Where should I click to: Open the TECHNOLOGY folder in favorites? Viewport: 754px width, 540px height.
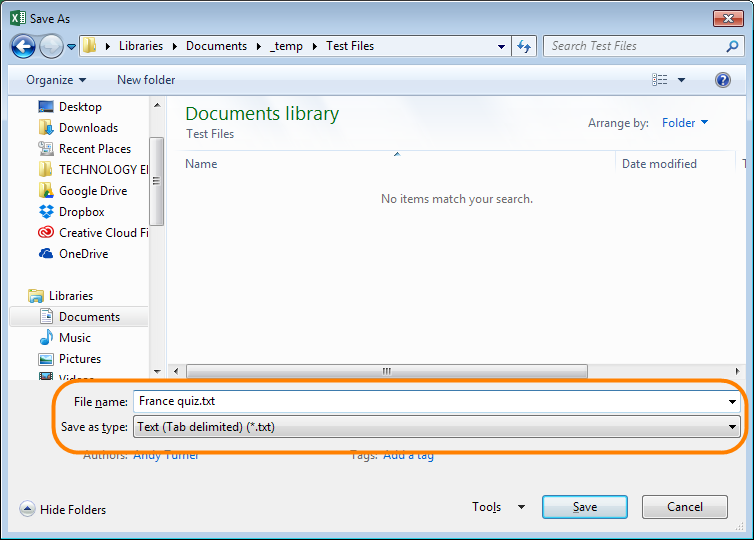tap(103, 170)
